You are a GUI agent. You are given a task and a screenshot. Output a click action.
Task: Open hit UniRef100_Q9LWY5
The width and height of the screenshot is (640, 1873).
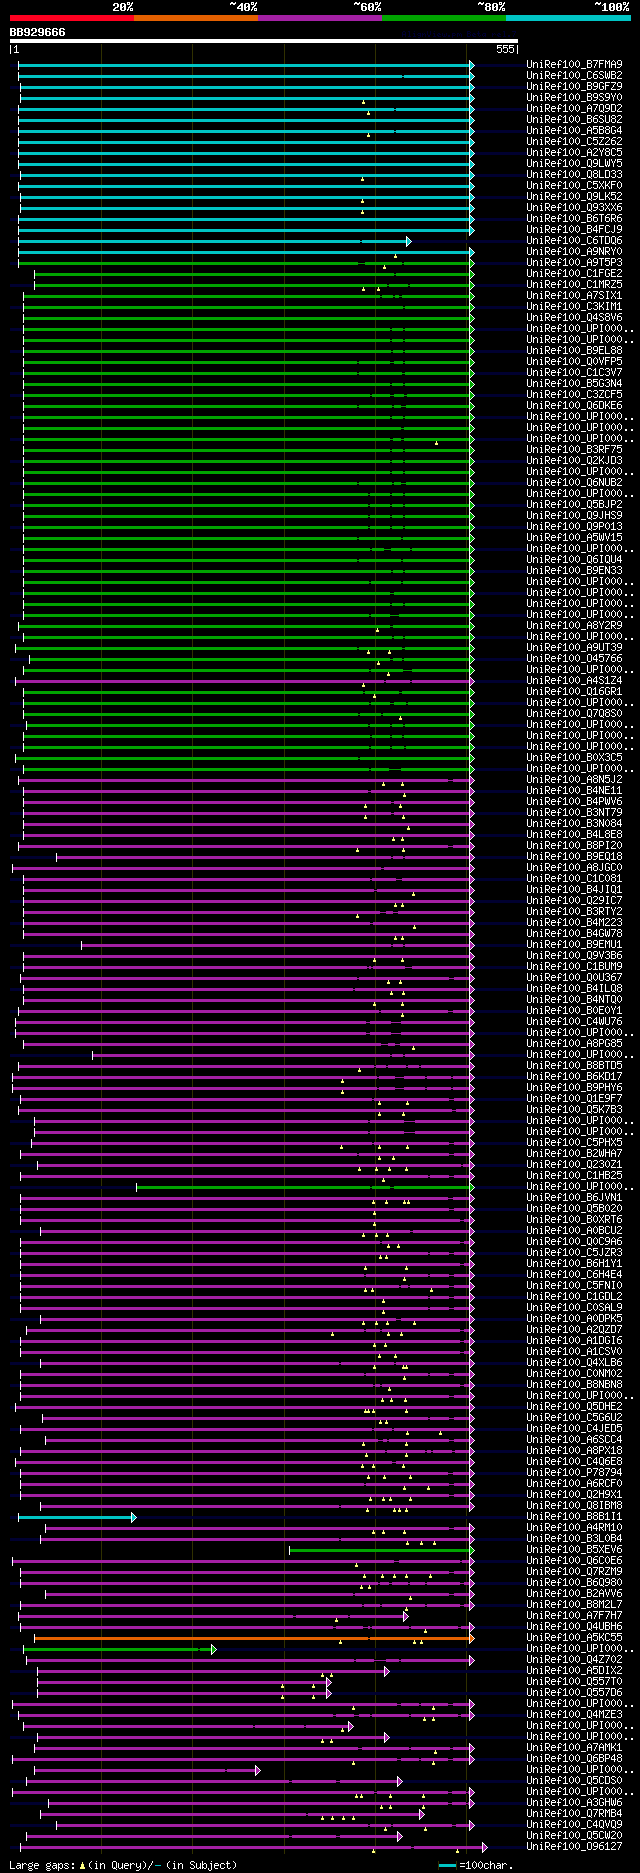coord(574,164)
